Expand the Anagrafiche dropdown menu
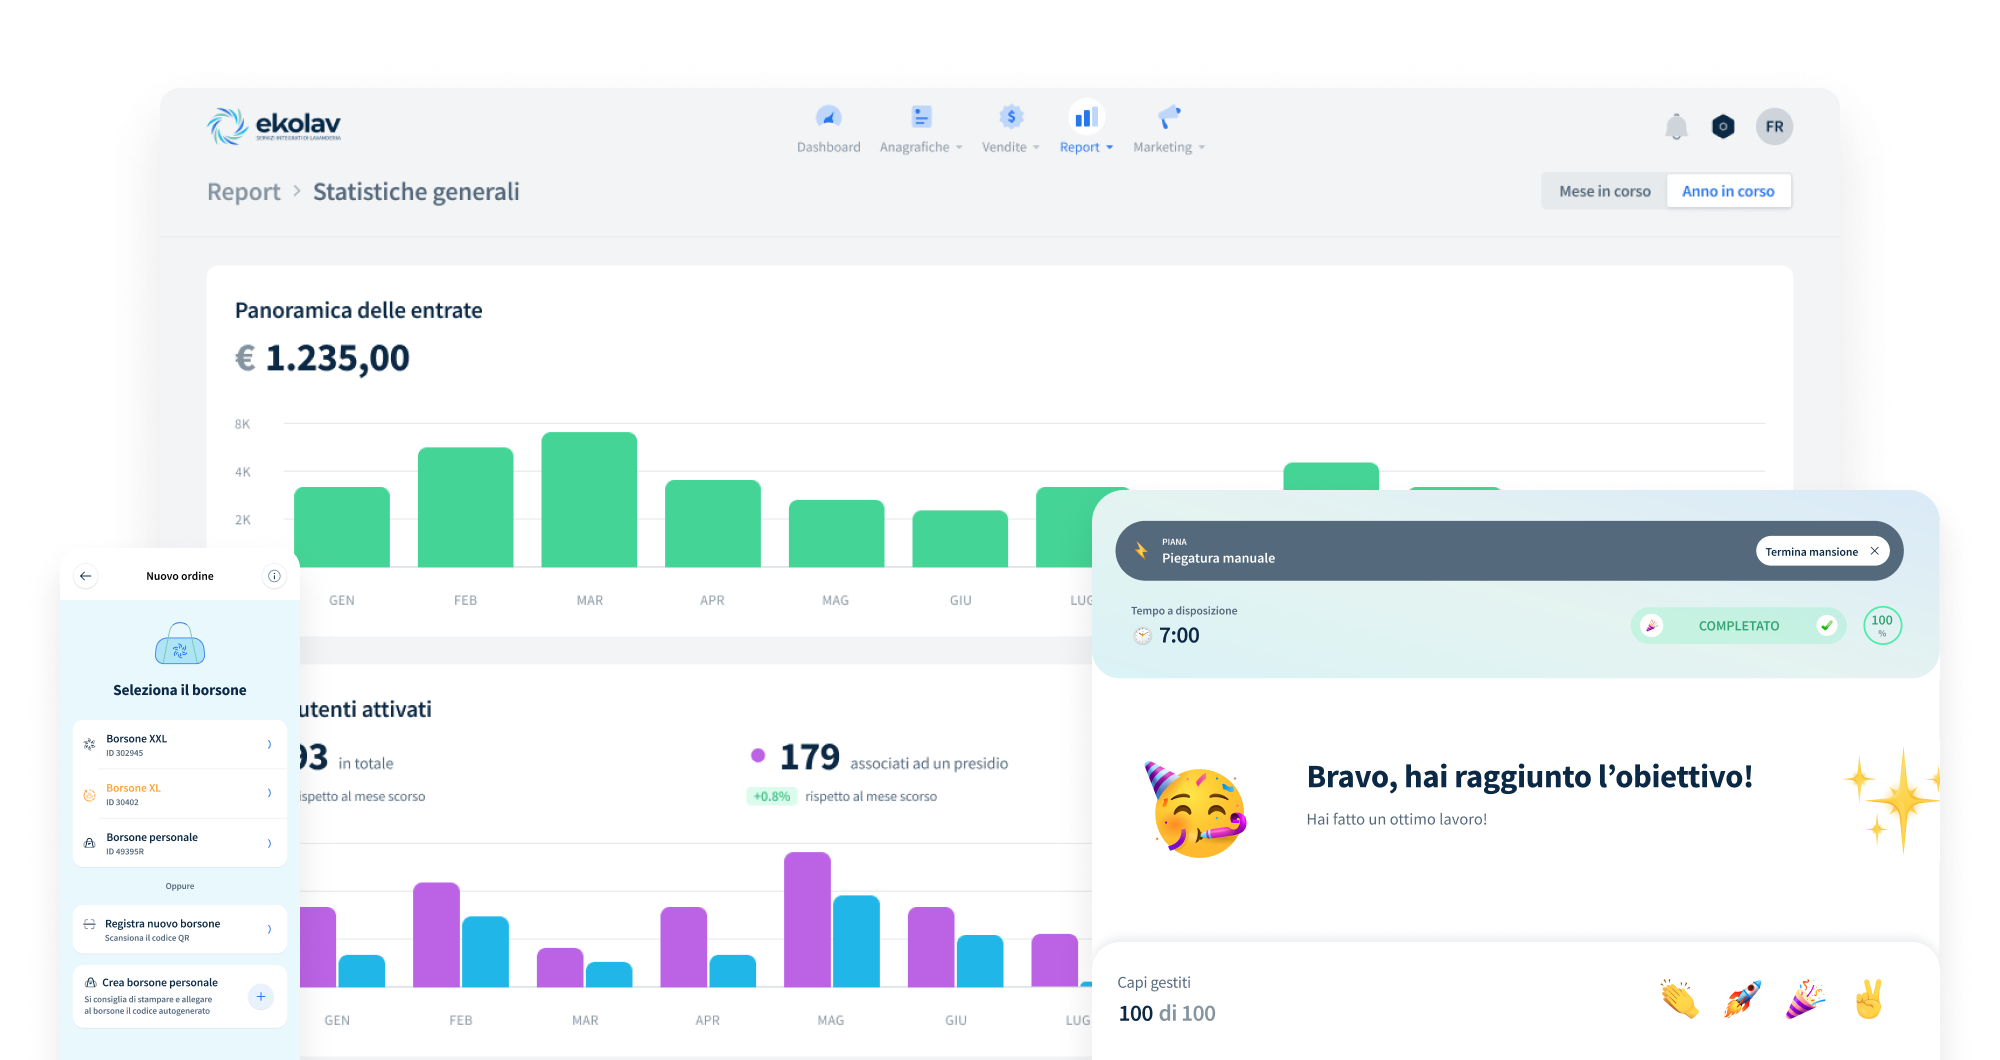The image size is (2000, 1060). click(920, 130)
